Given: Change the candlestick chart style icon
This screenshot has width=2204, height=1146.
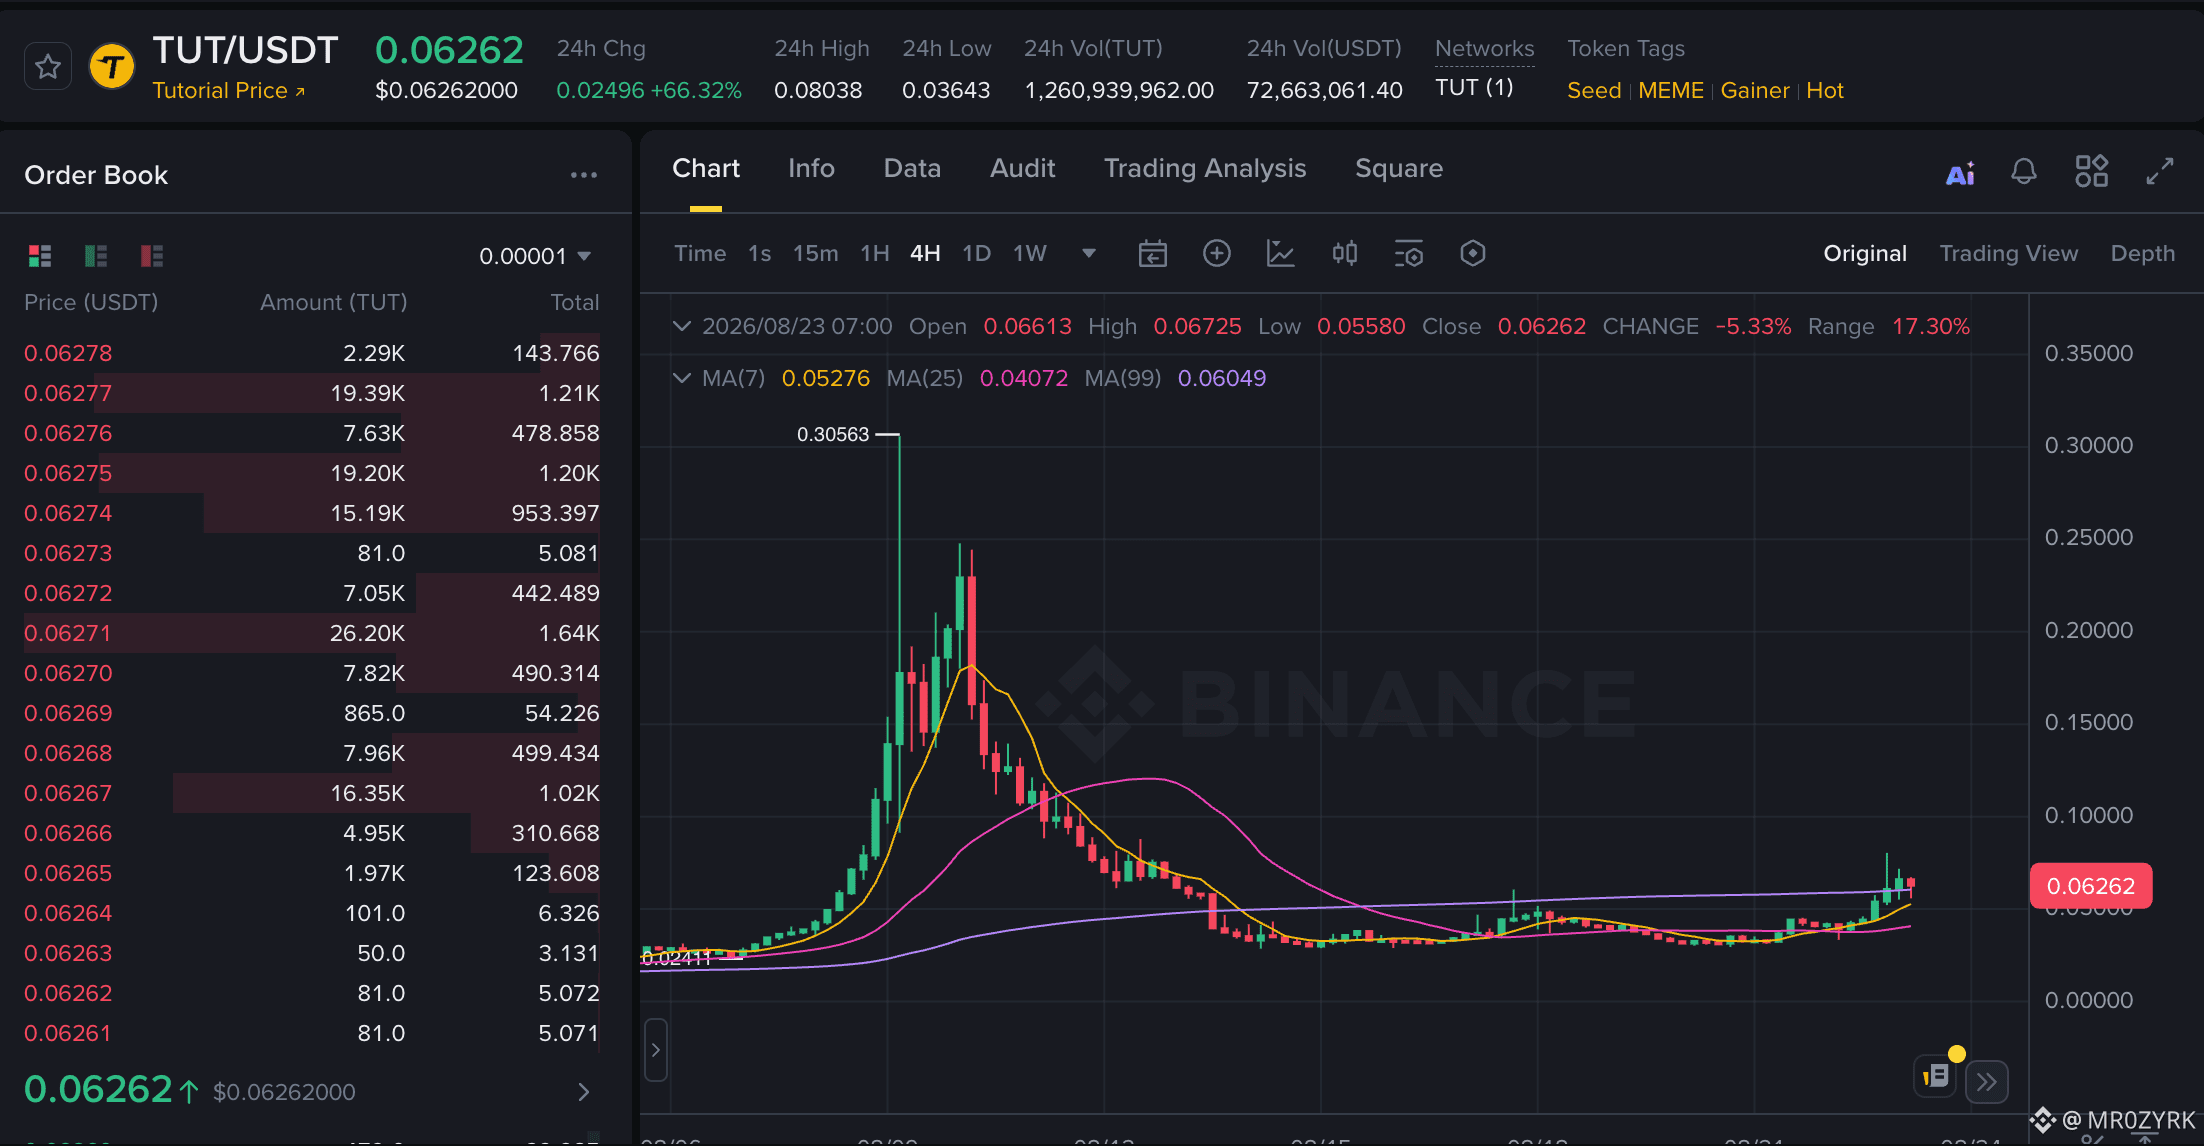Looking at the screenshot, I should click(x=1345, y=254).
